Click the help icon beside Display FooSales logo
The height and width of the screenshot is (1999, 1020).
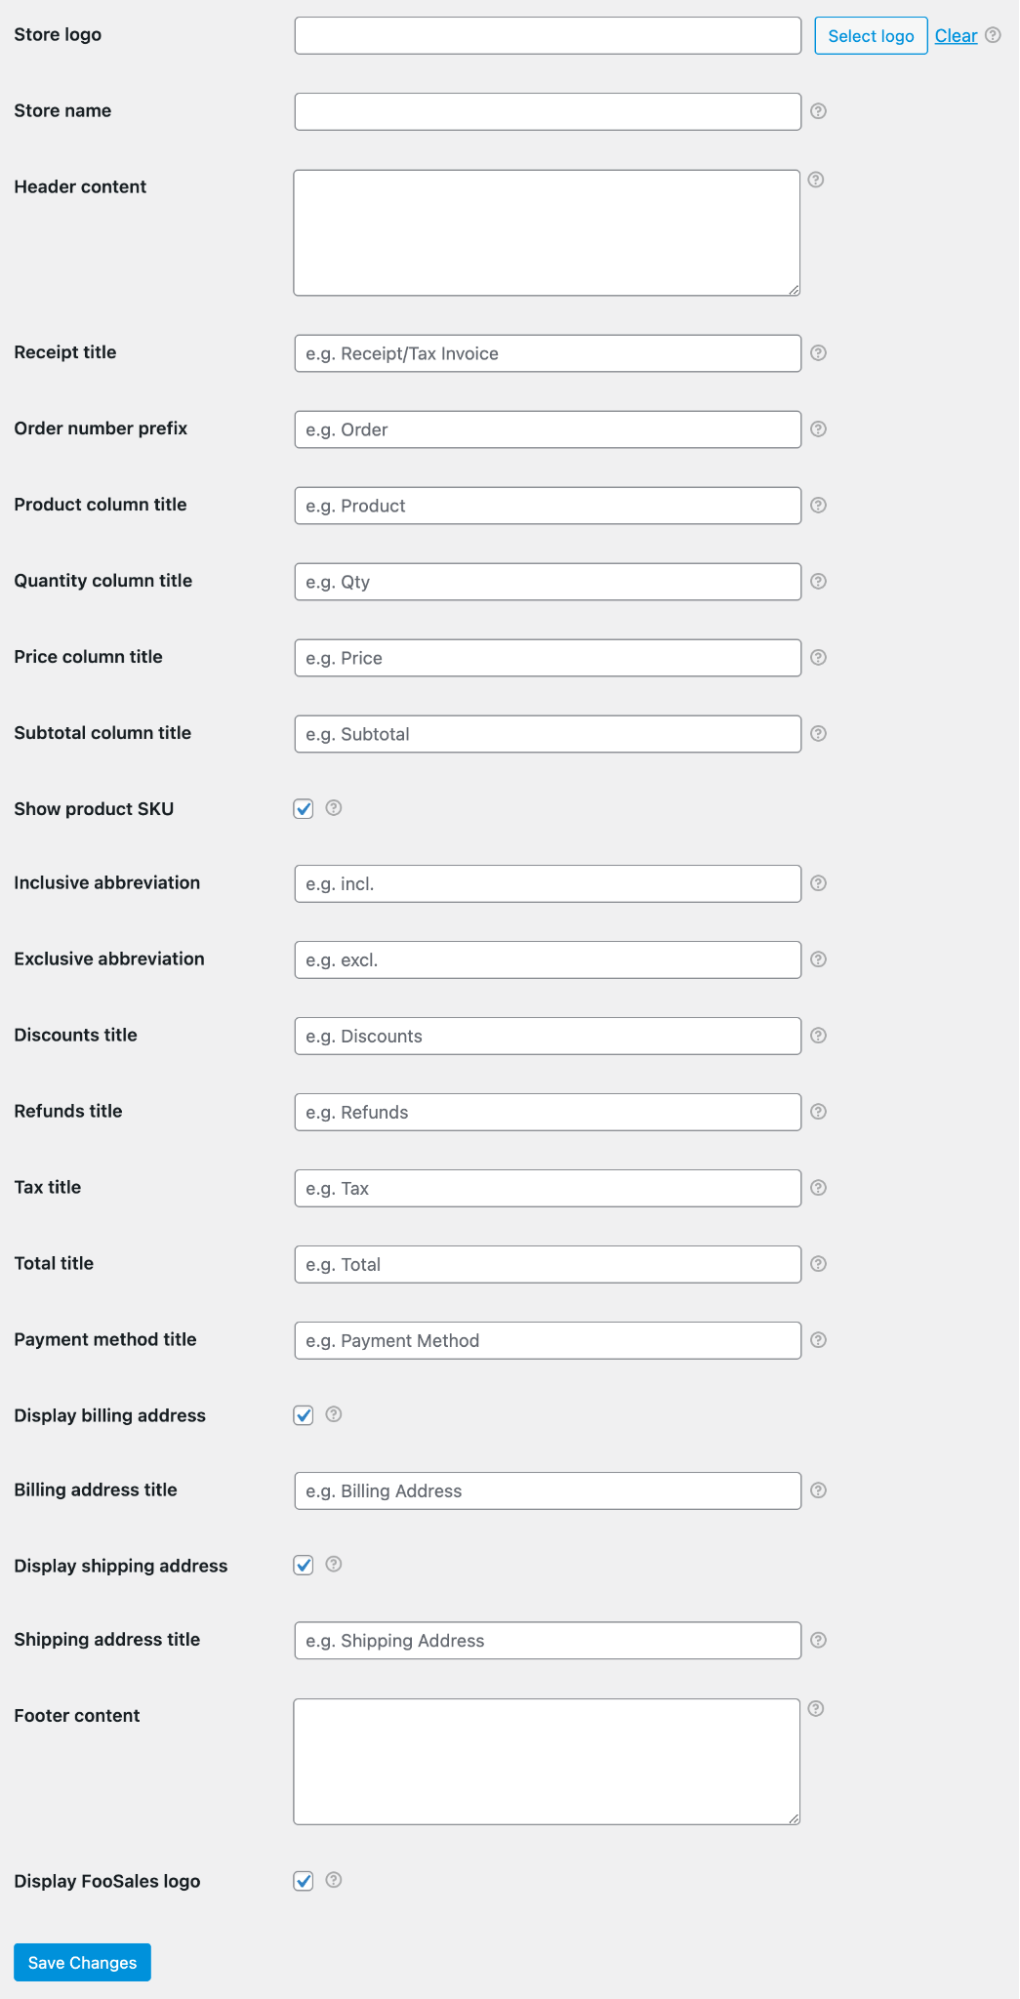[333, 1880]
